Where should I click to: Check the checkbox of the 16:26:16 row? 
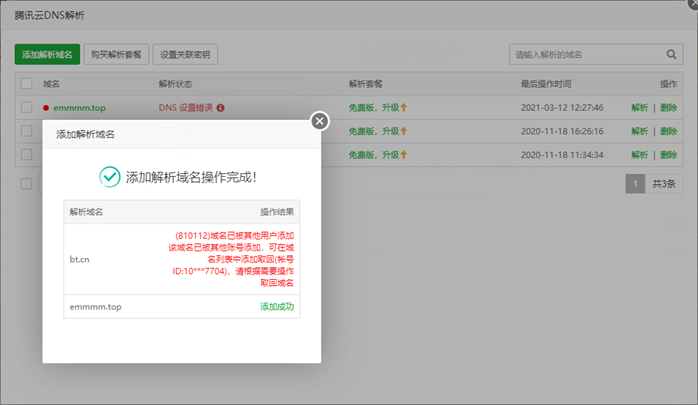27,131
